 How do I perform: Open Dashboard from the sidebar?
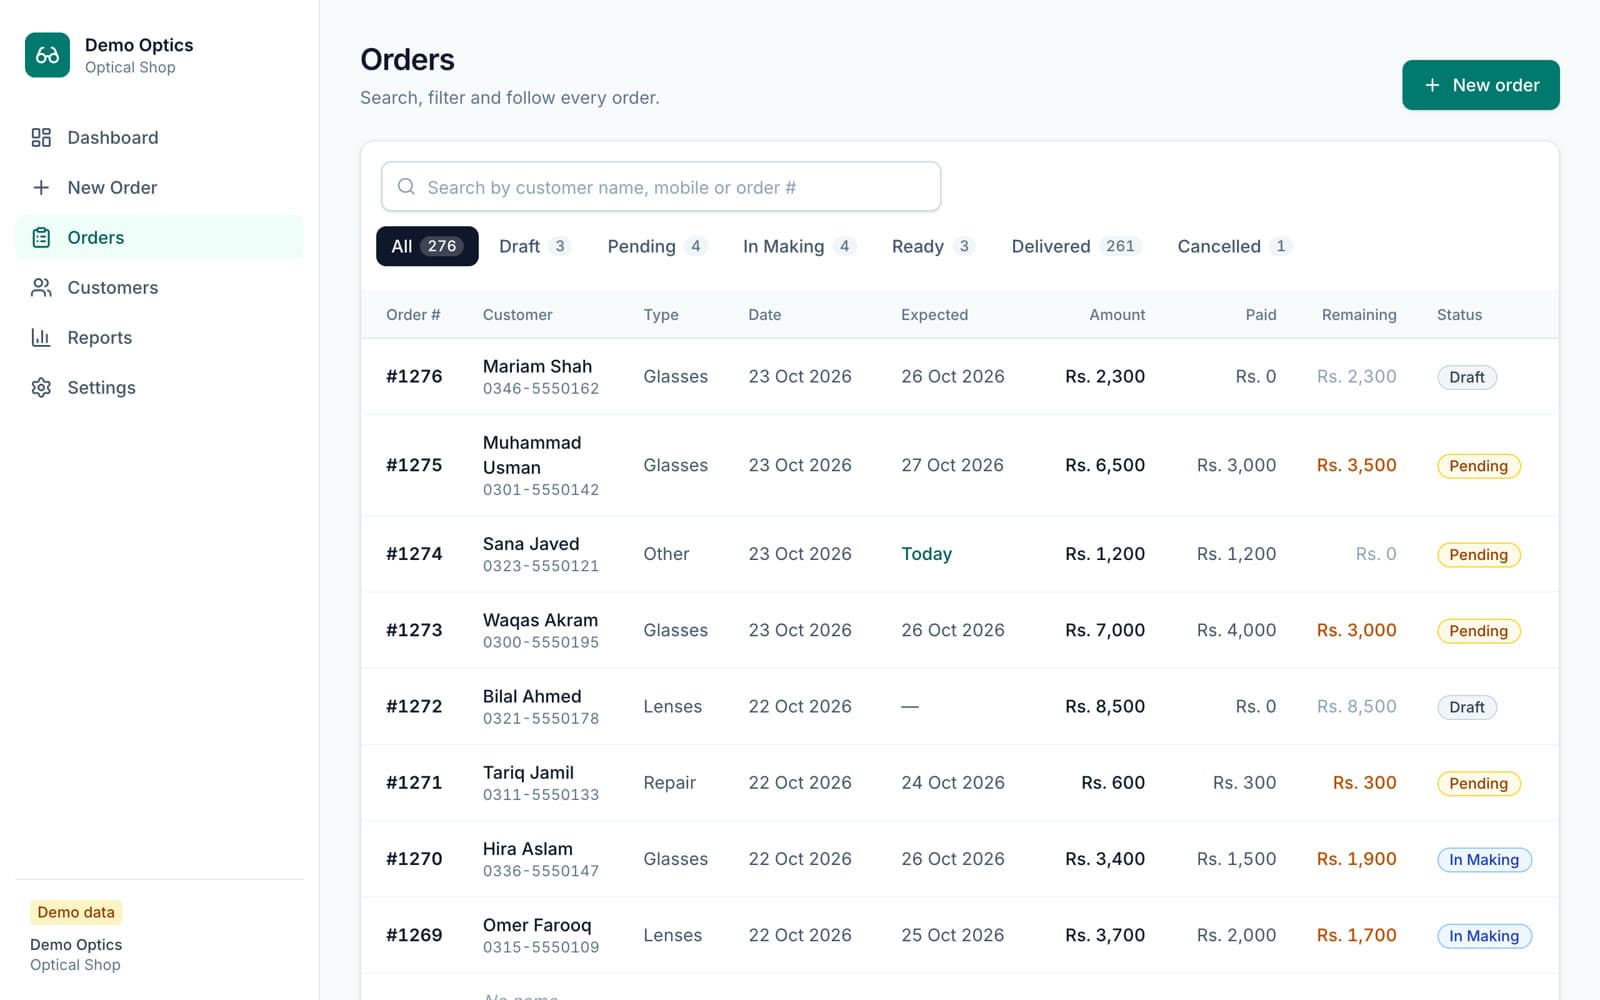tap(159, 137)
